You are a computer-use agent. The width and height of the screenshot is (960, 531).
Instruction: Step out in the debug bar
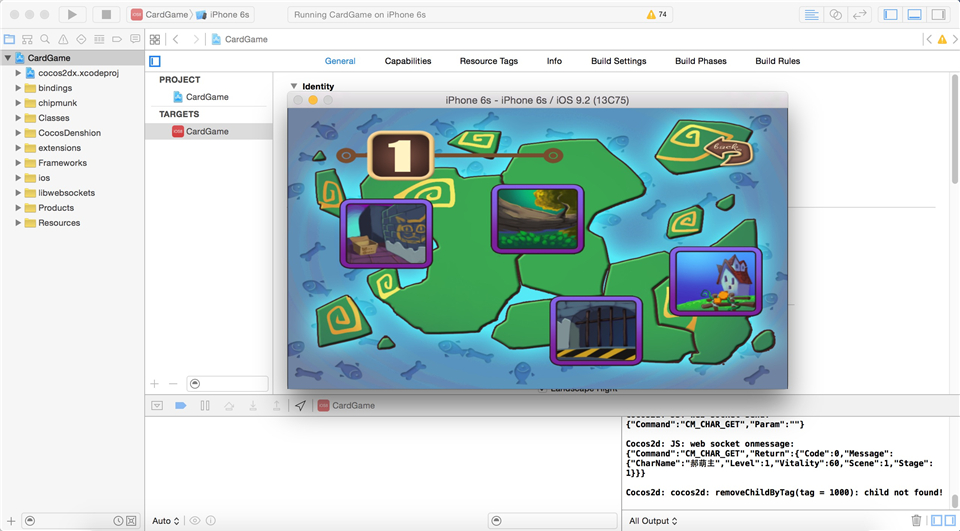(277, 405)
